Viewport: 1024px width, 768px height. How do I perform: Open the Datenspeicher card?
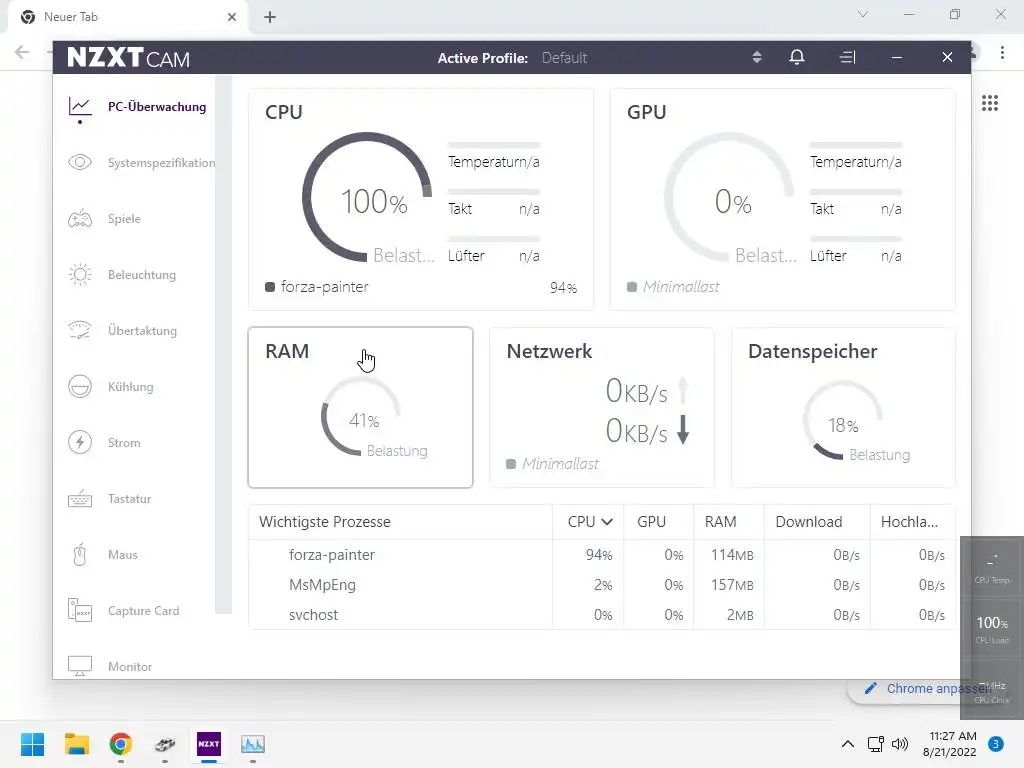pos(843,408)
